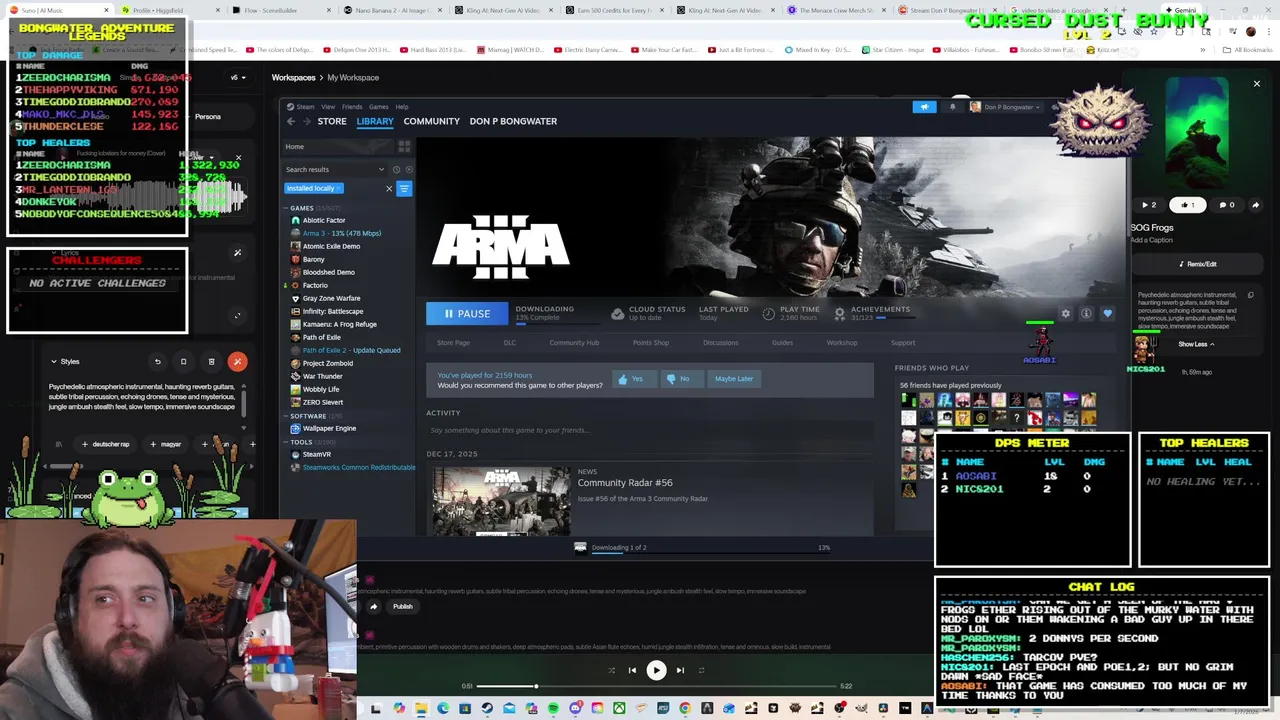Open the Arma 3 Workshop link
This screenshot has height=720, width=1280.
[x=842, y=343]
